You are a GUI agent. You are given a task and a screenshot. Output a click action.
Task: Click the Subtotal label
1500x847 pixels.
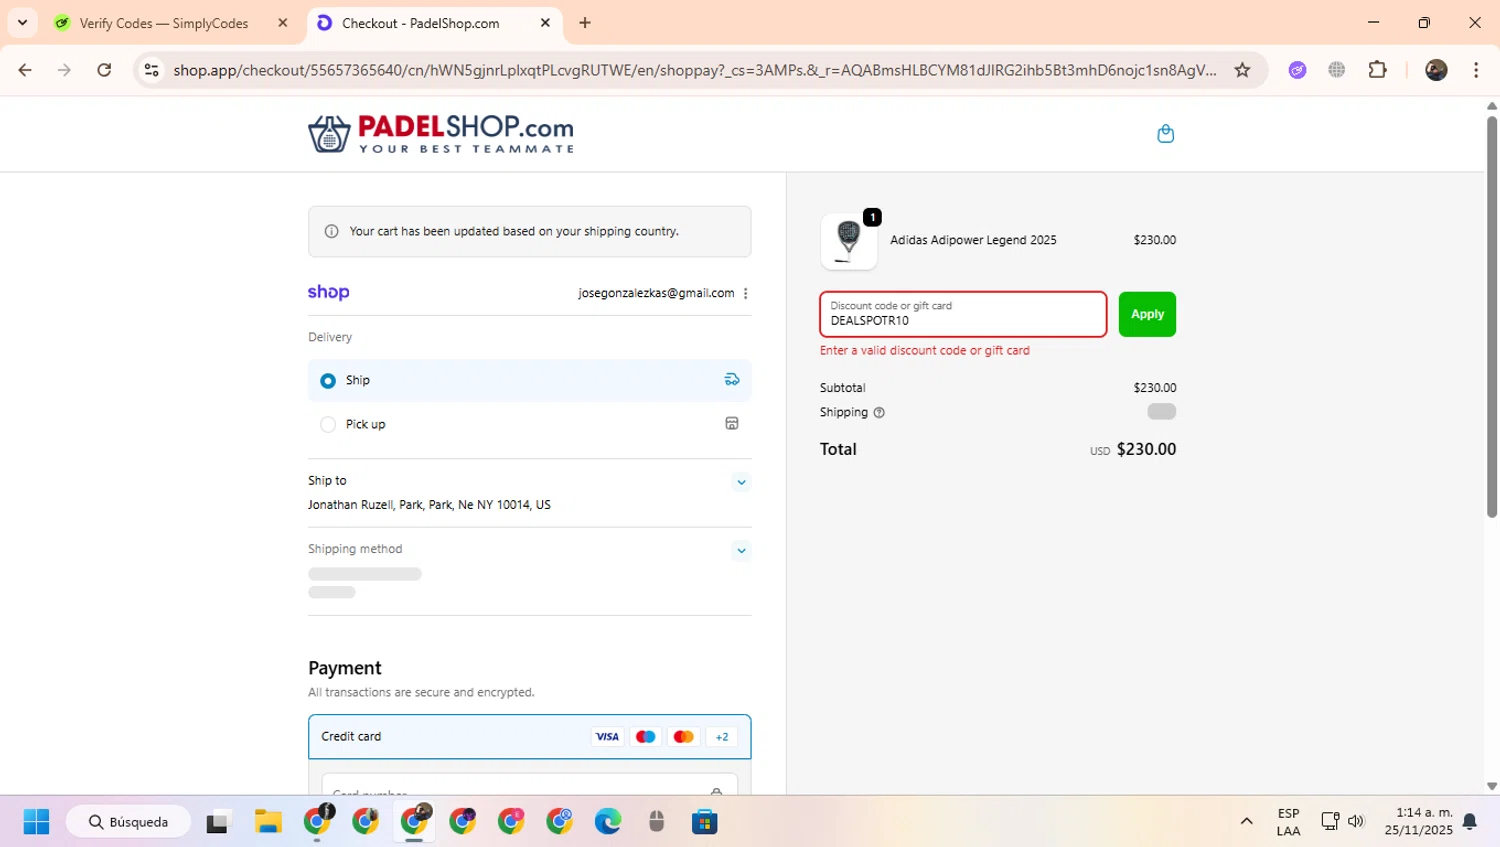[x=843, y=388]
